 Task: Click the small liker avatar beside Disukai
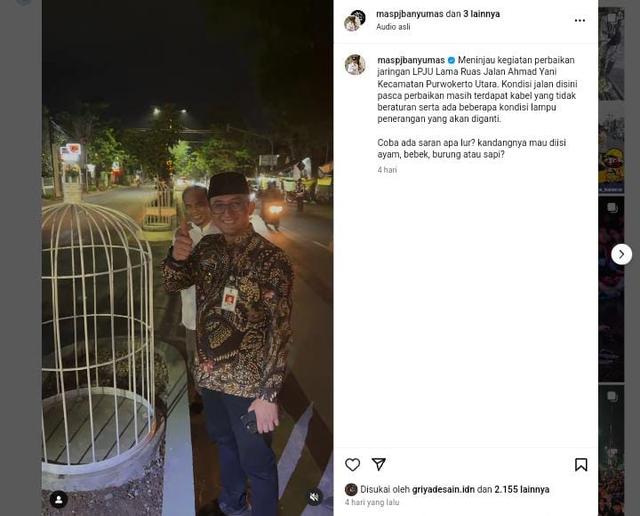click(x=351, y=489)
